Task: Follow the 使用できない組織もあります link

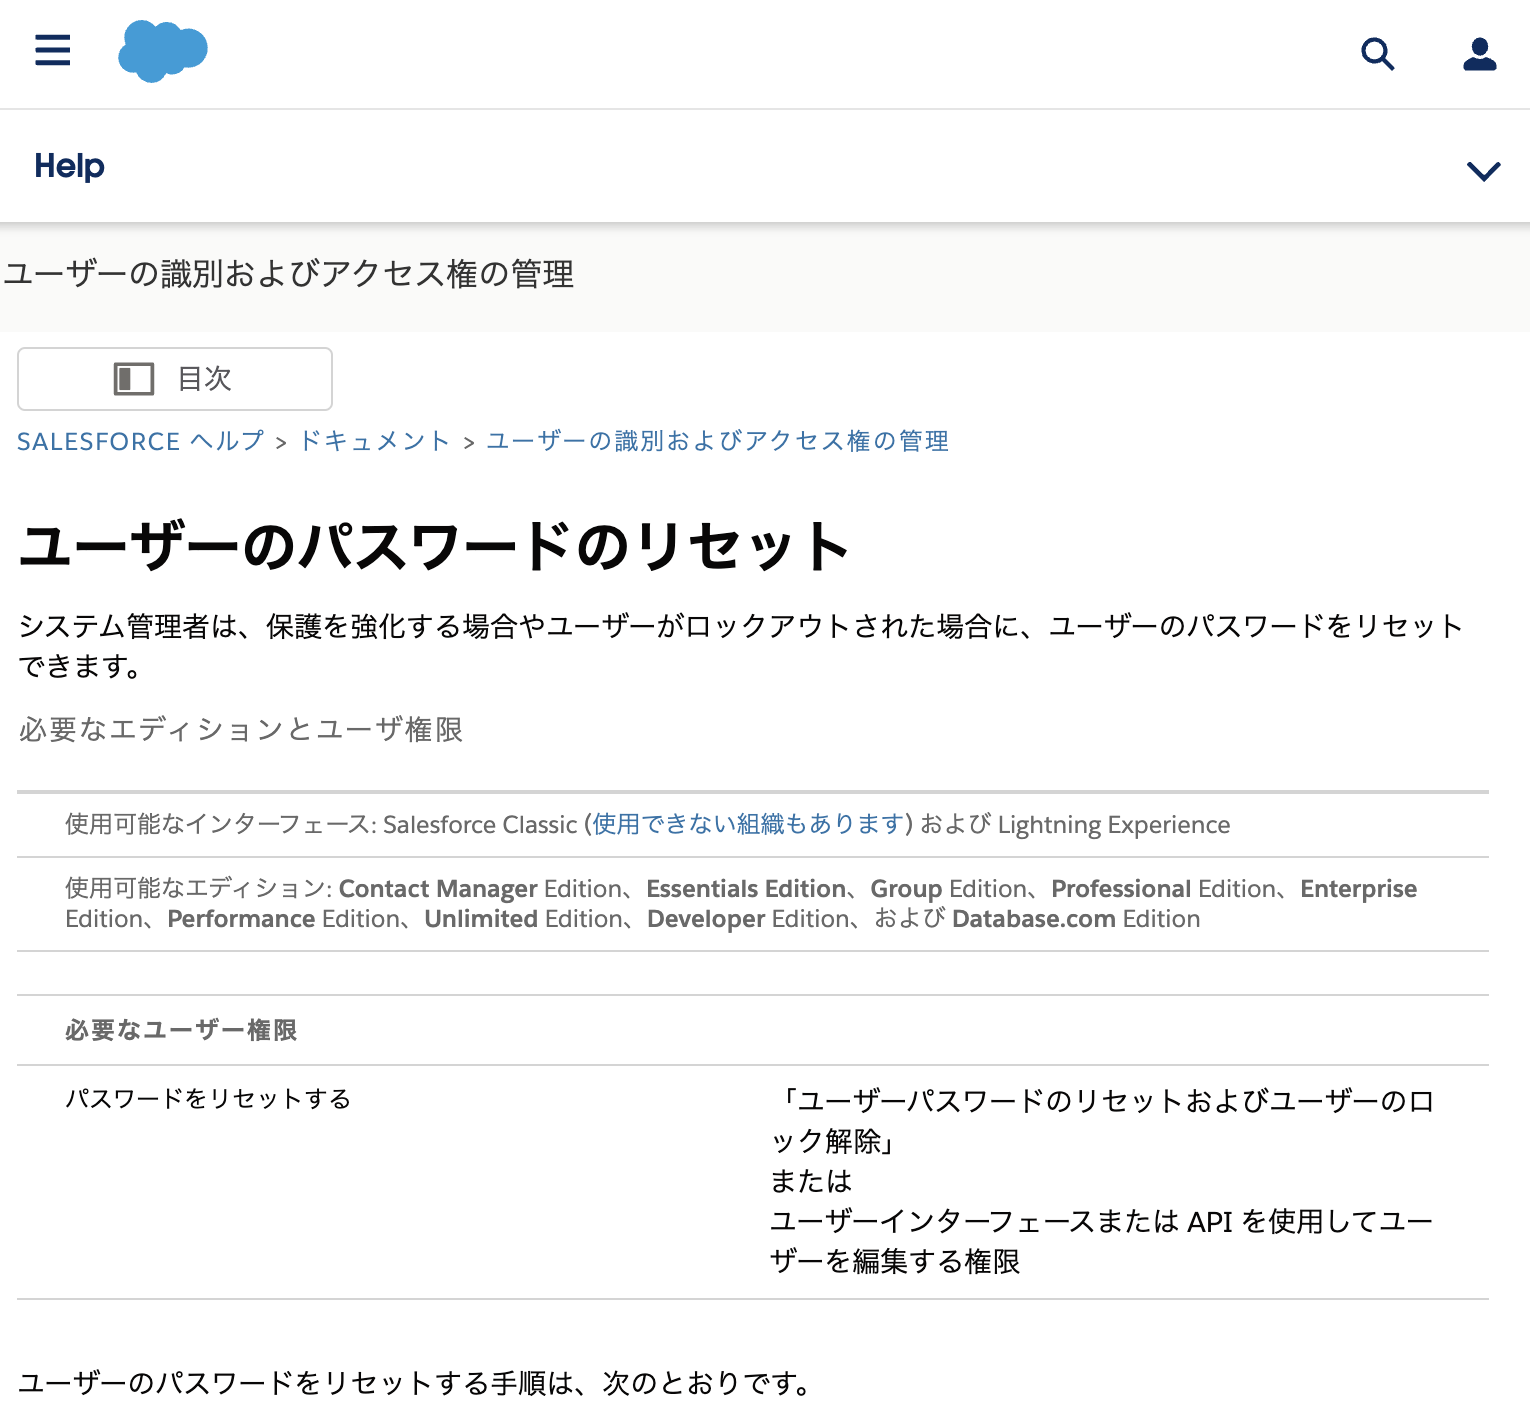Action: [x=748, y=824]
